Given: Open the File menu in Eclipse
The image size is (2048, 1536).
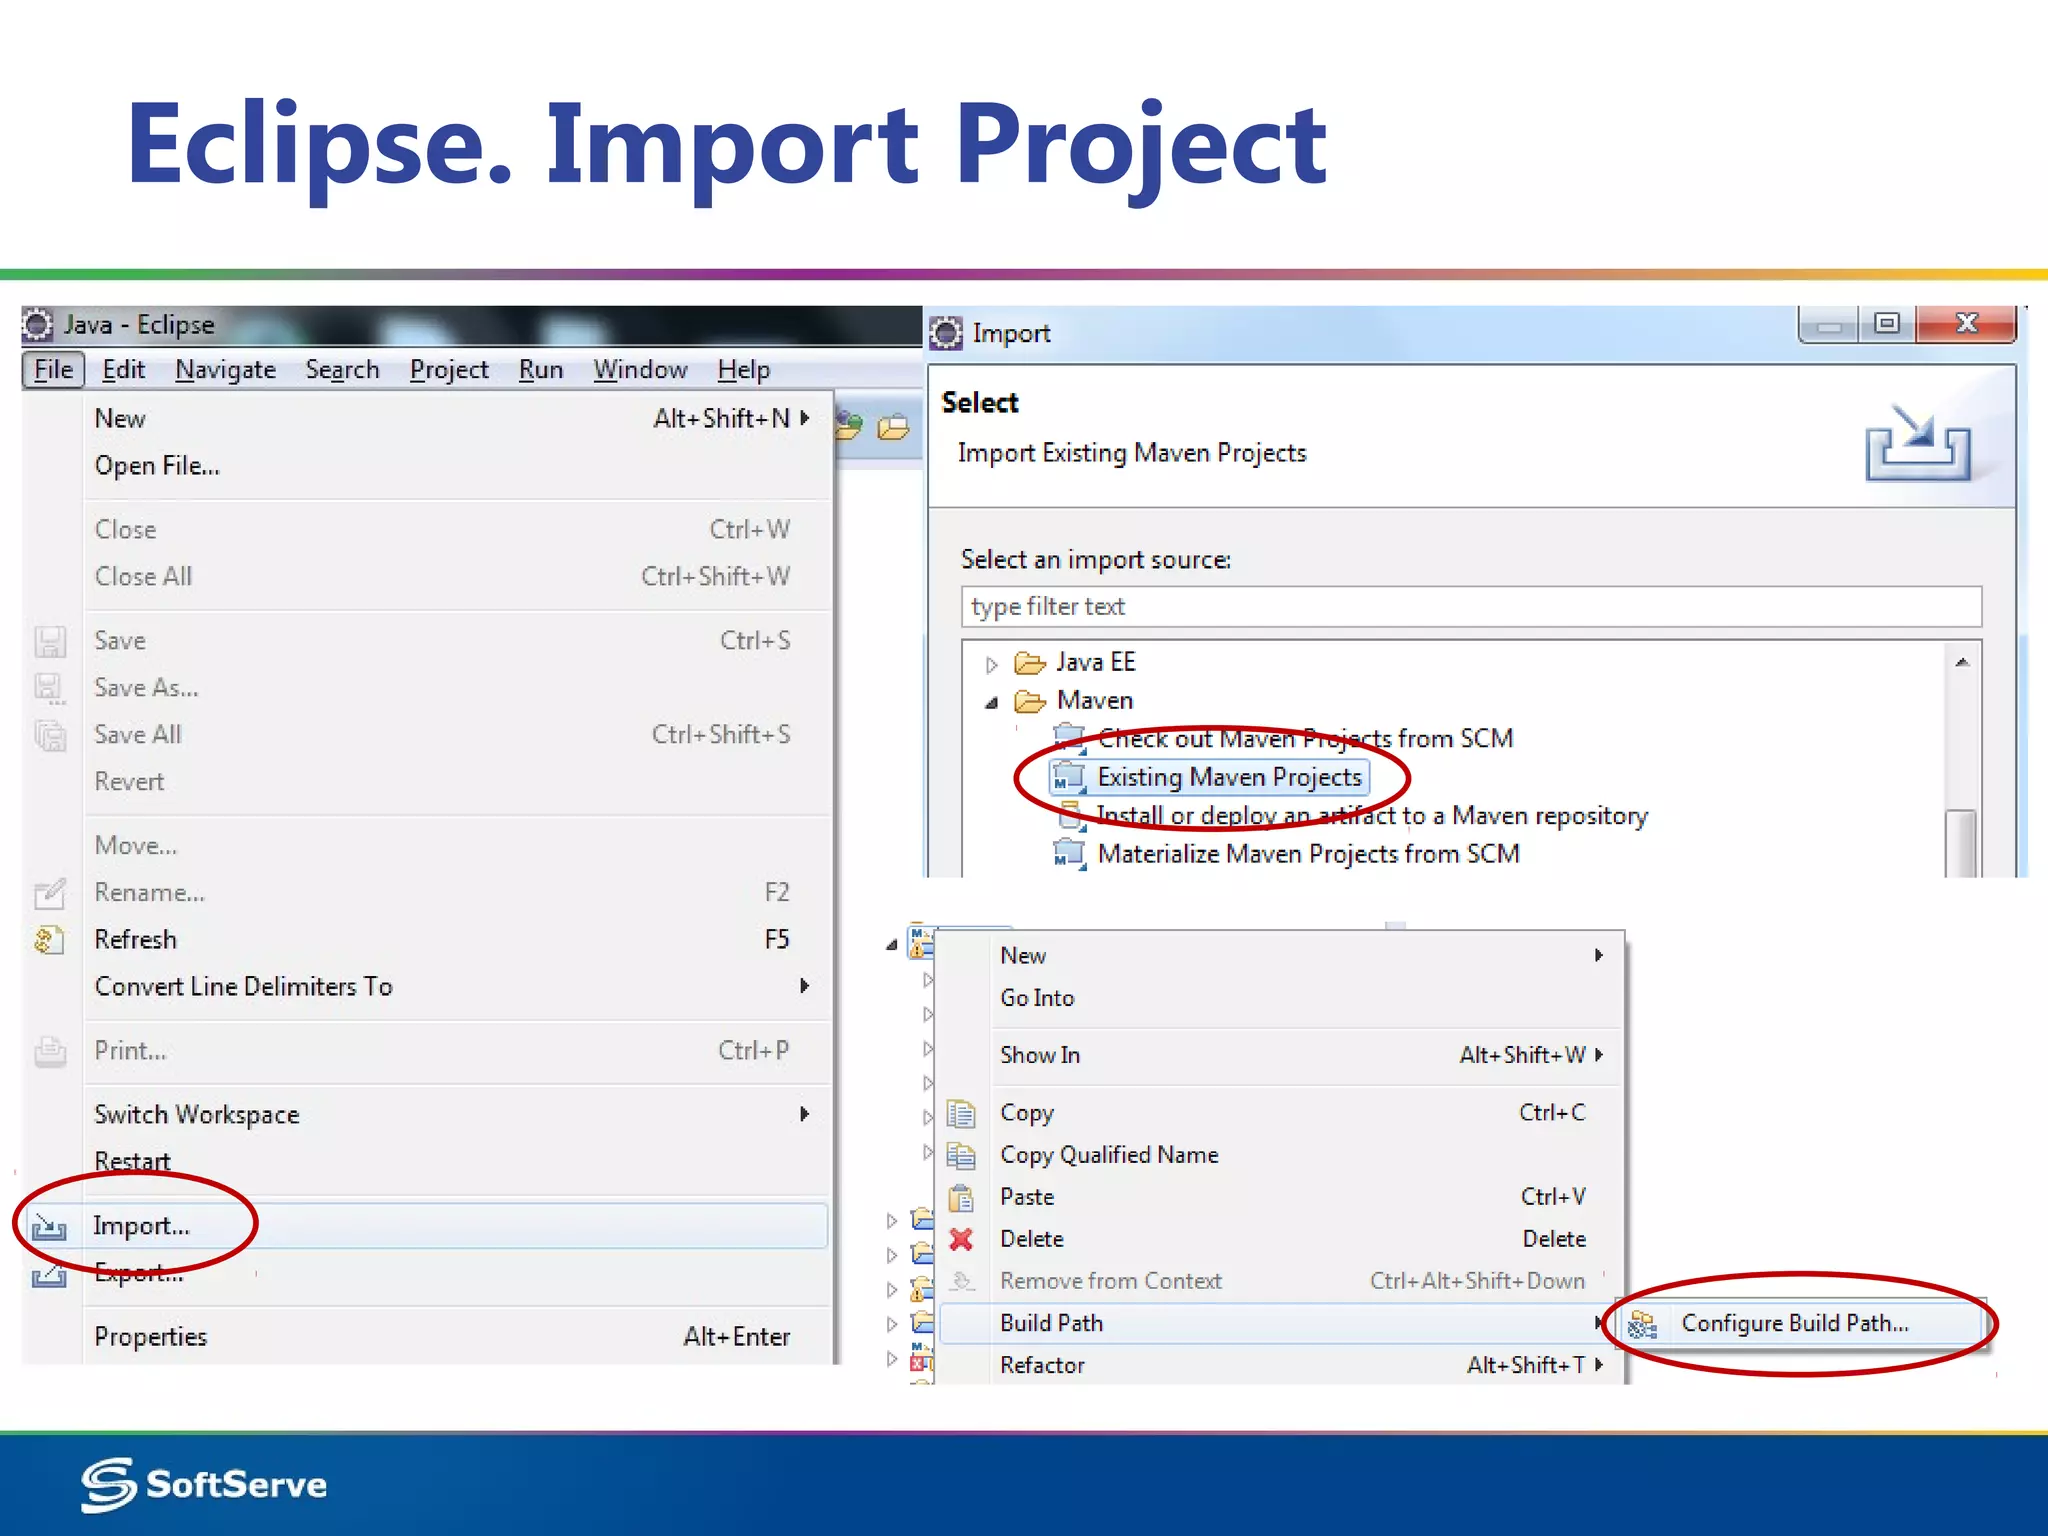Looking at the screenshot, I should [x=53, y=370].
